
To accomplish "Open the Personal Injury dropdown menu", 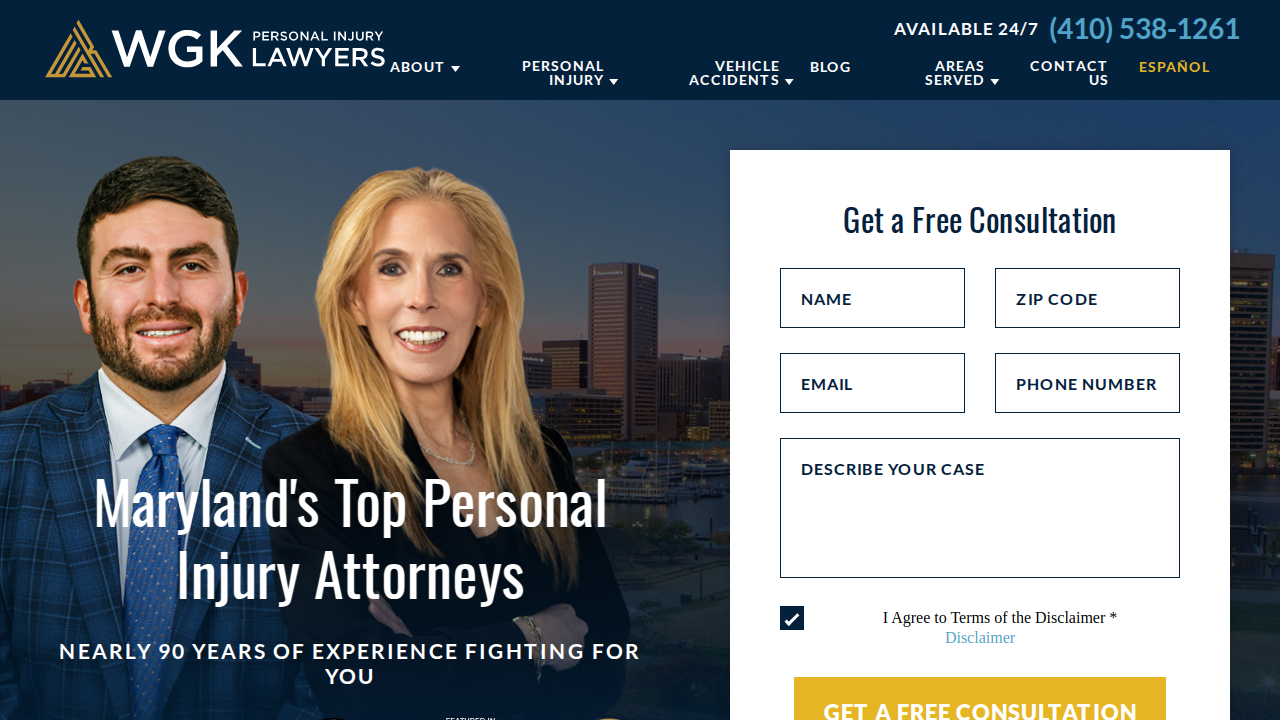I will point(569,73).
